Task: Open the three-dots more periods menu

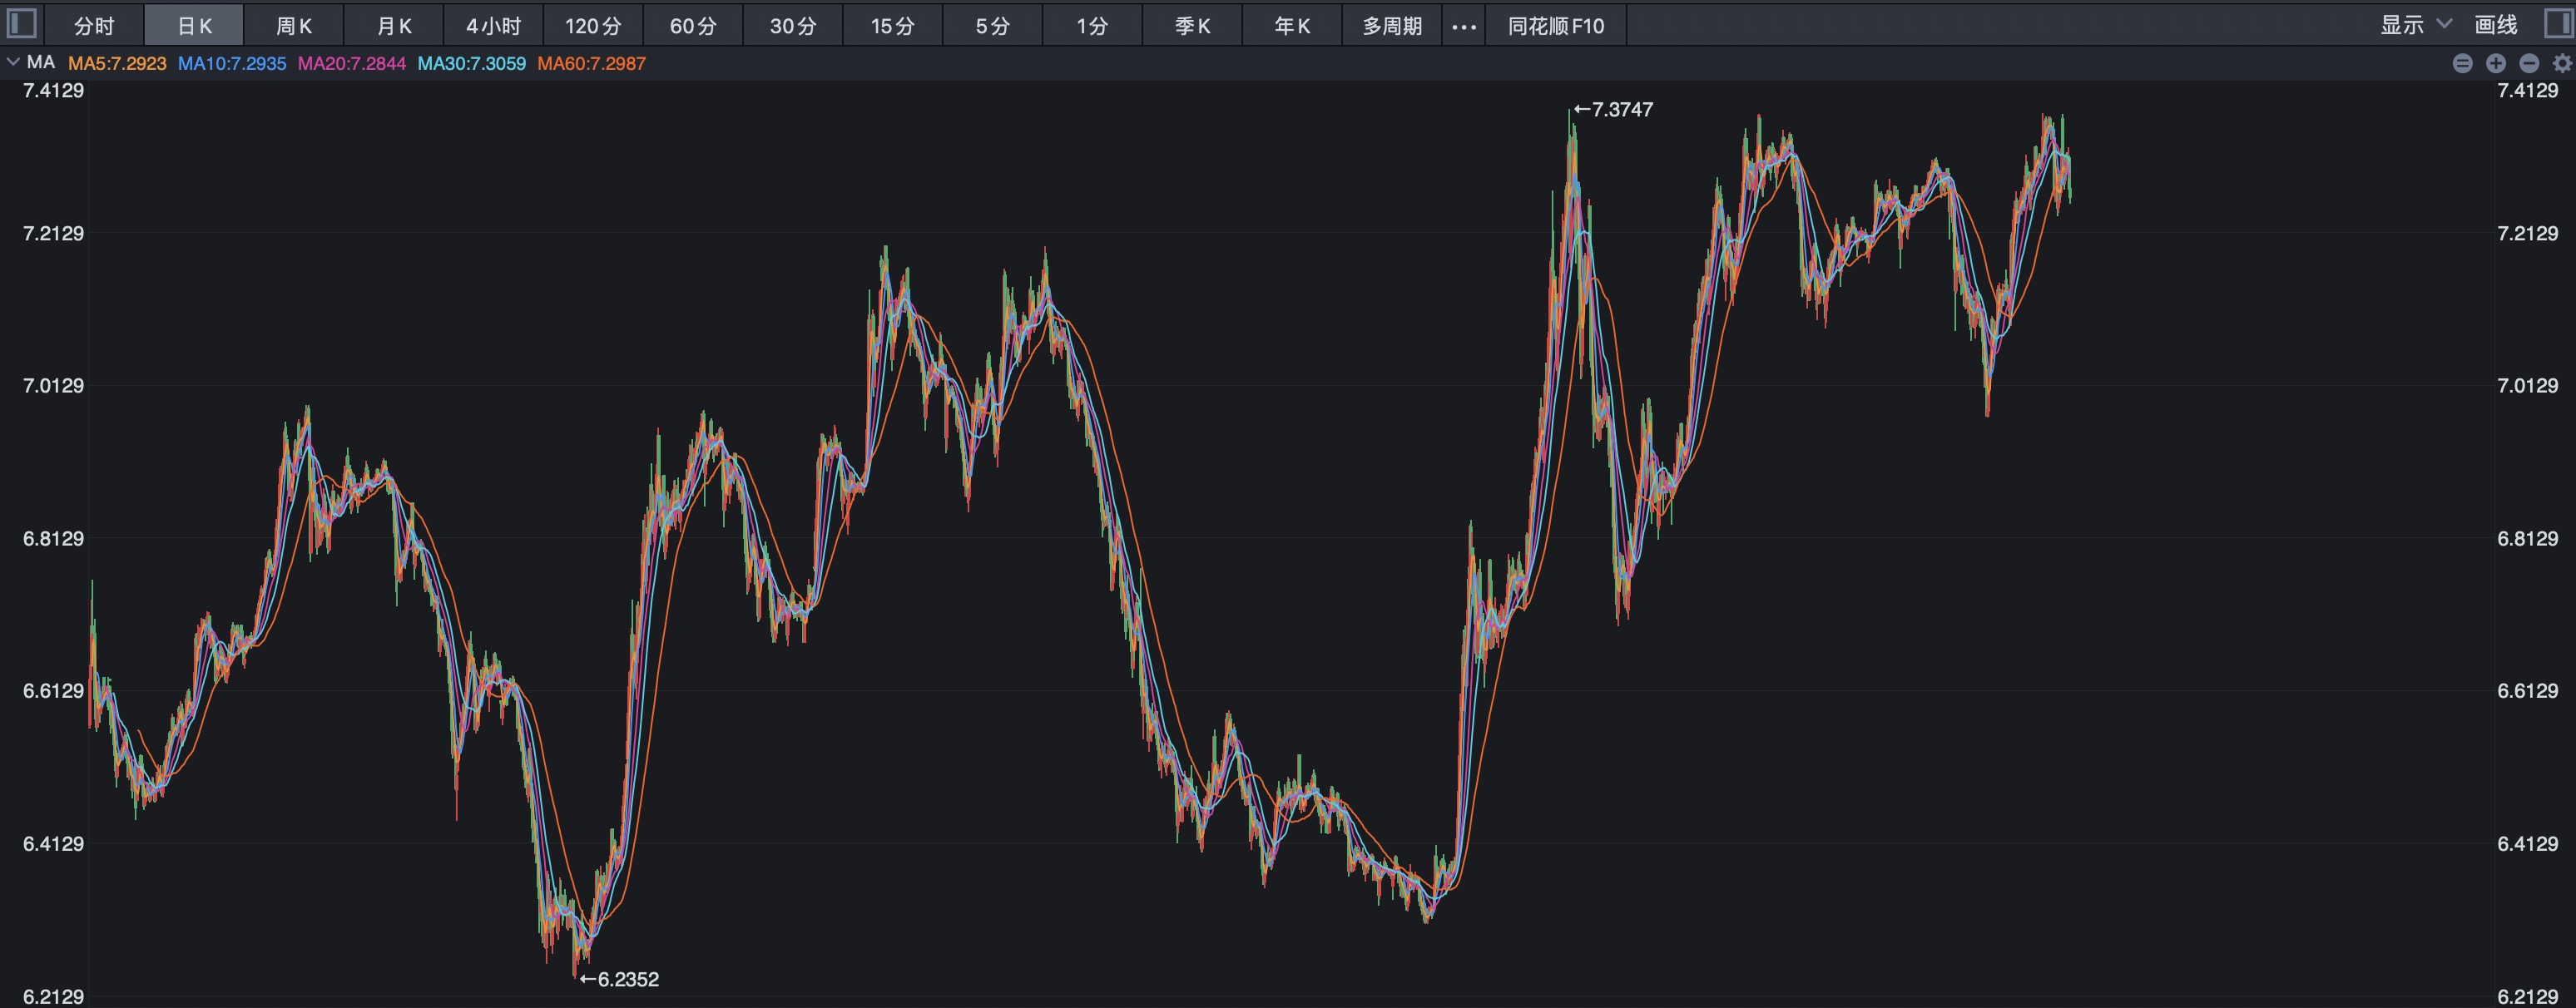Action: tap(1463, 26)
